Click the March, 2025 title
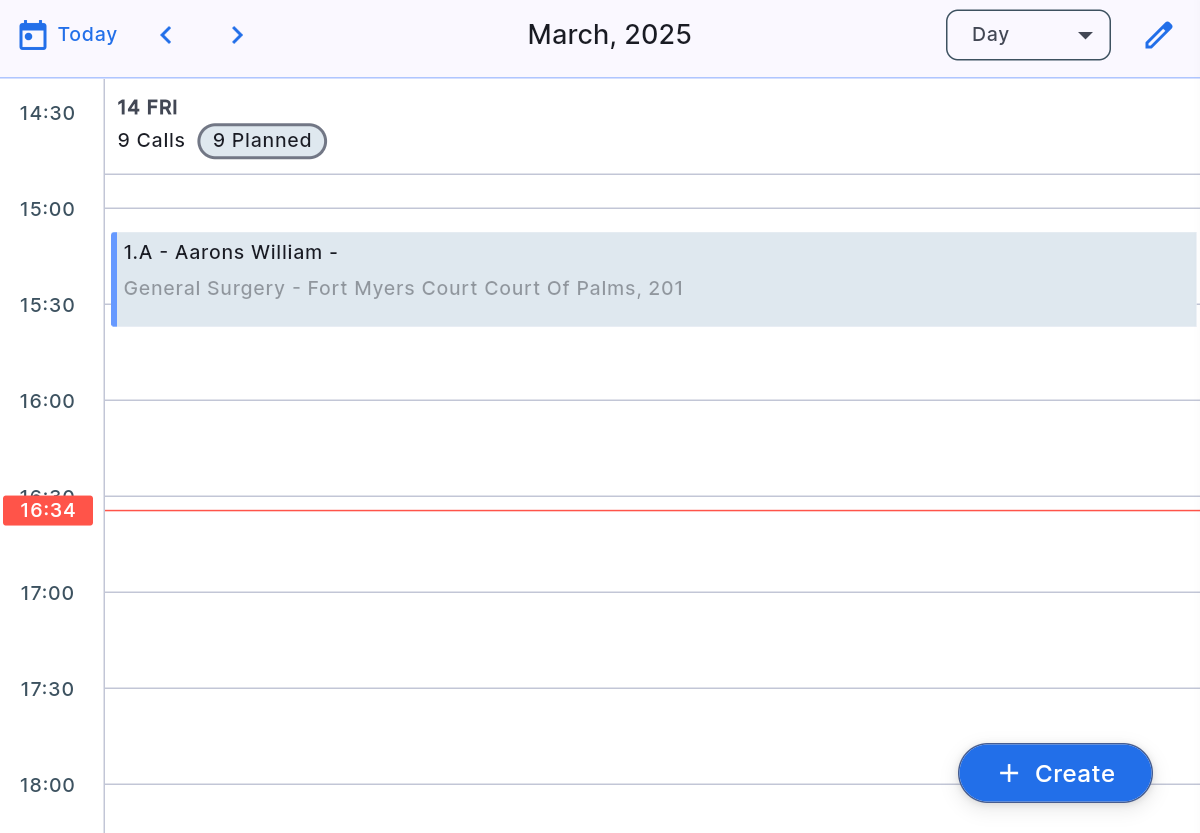Image resolution: width=1200 pixels, height=833 pixels. point(609,34)
